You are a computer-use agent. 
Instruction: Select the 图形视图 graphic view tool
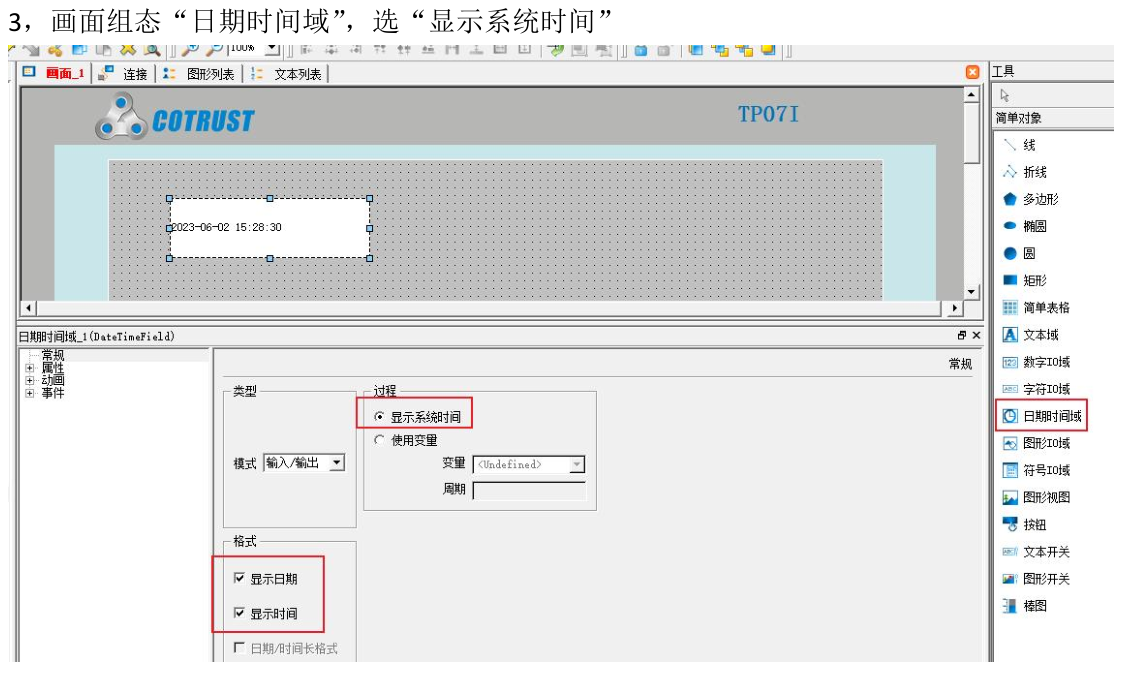[x=1036, y=498]
